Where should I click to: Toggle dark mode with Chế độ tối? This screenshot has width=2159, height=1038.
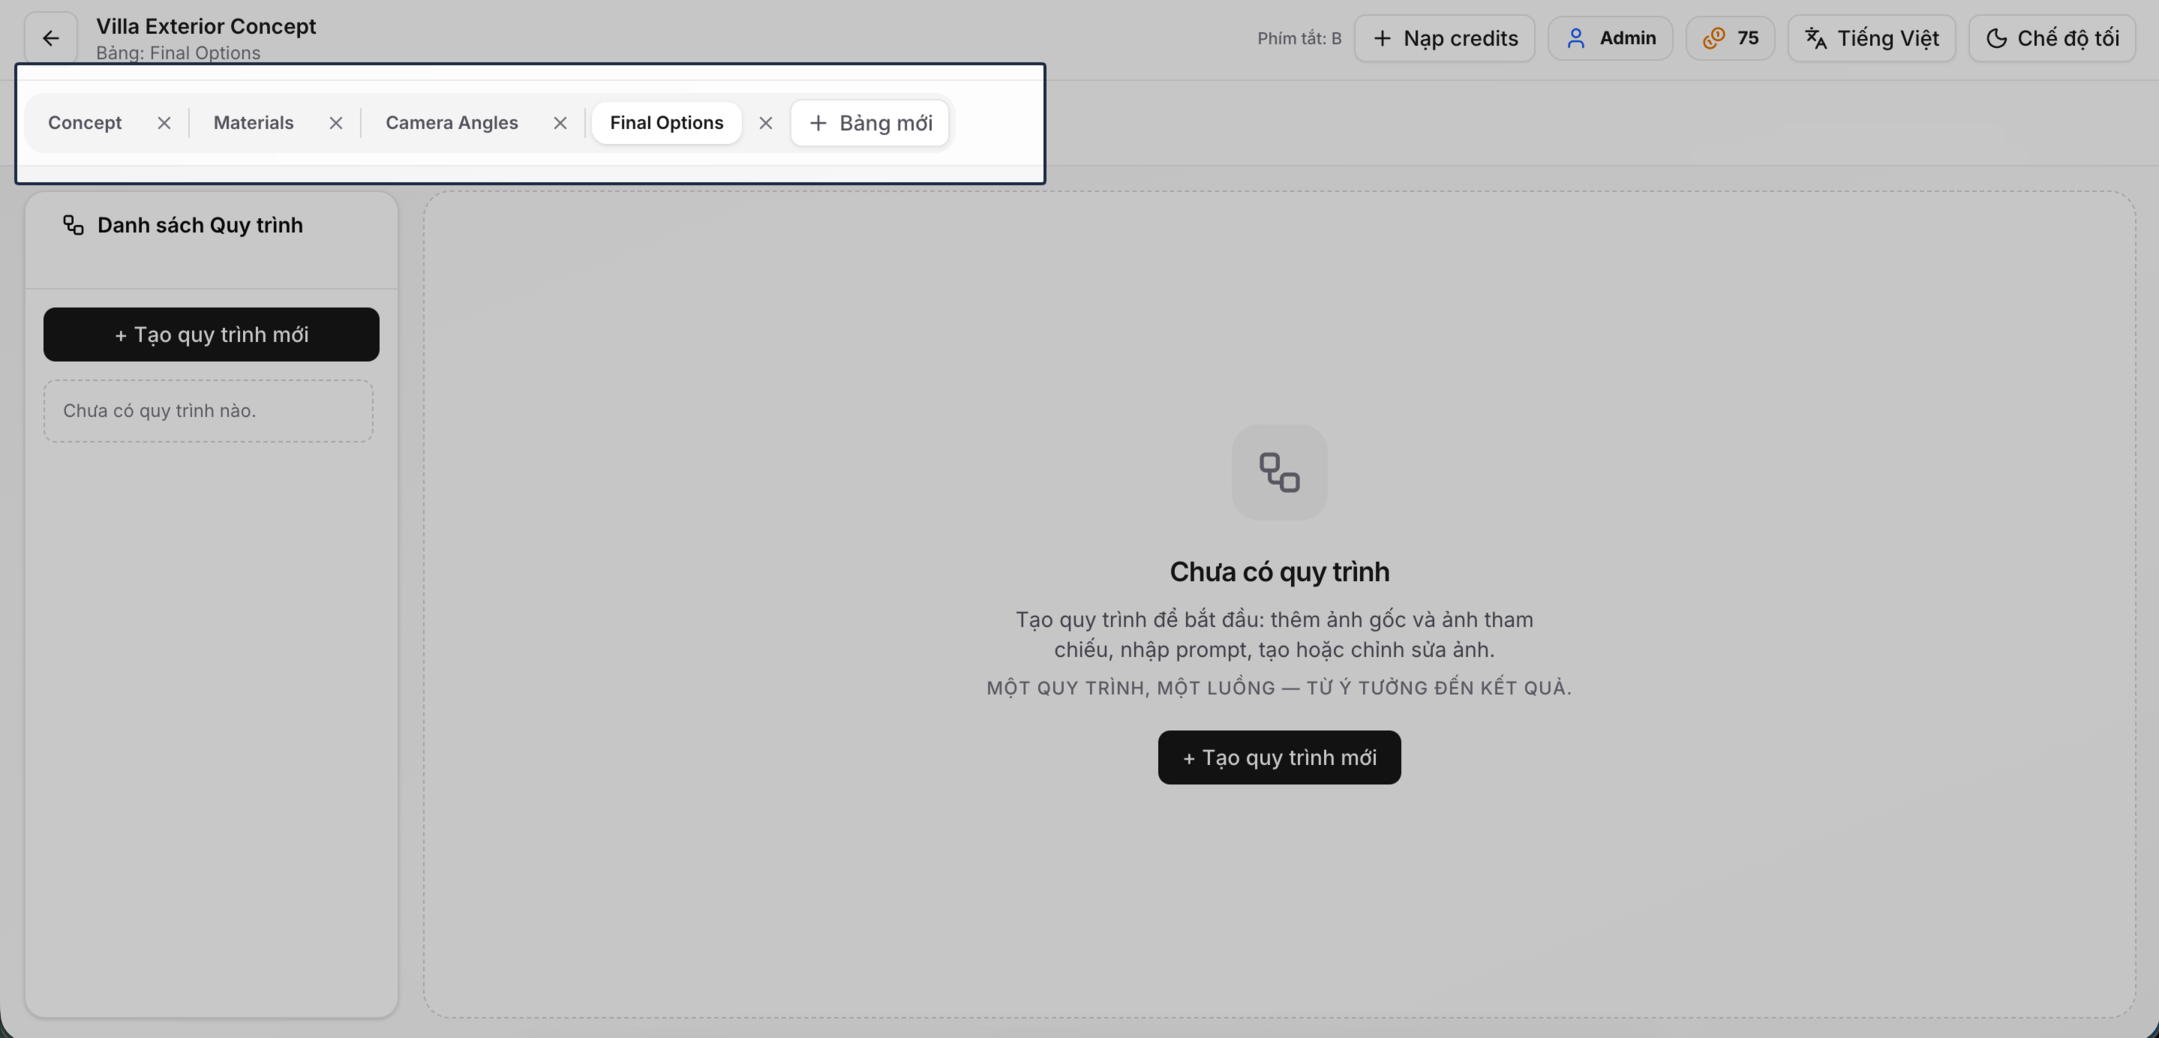2052,38
